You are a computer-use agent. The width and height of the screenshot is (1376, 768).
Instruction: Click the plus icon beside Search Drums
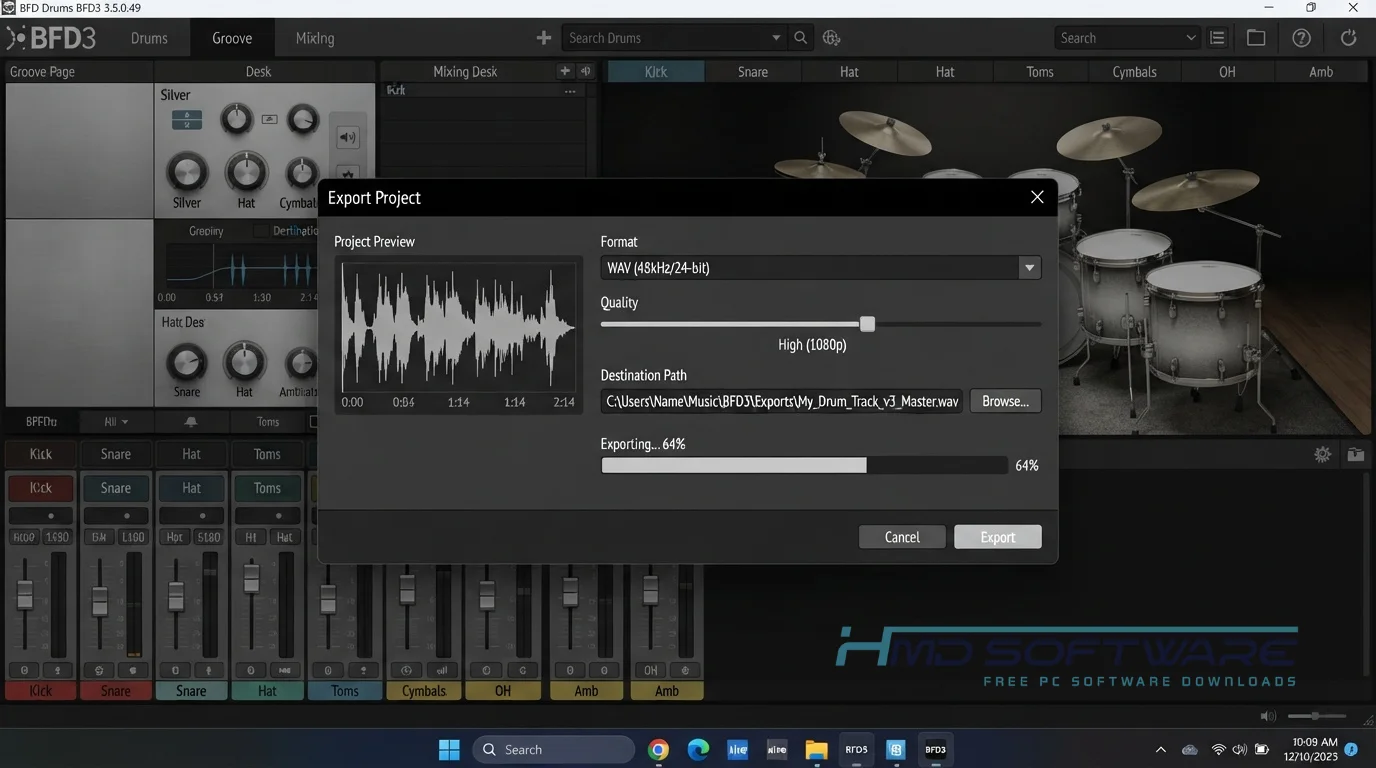(x=544, y=38)
